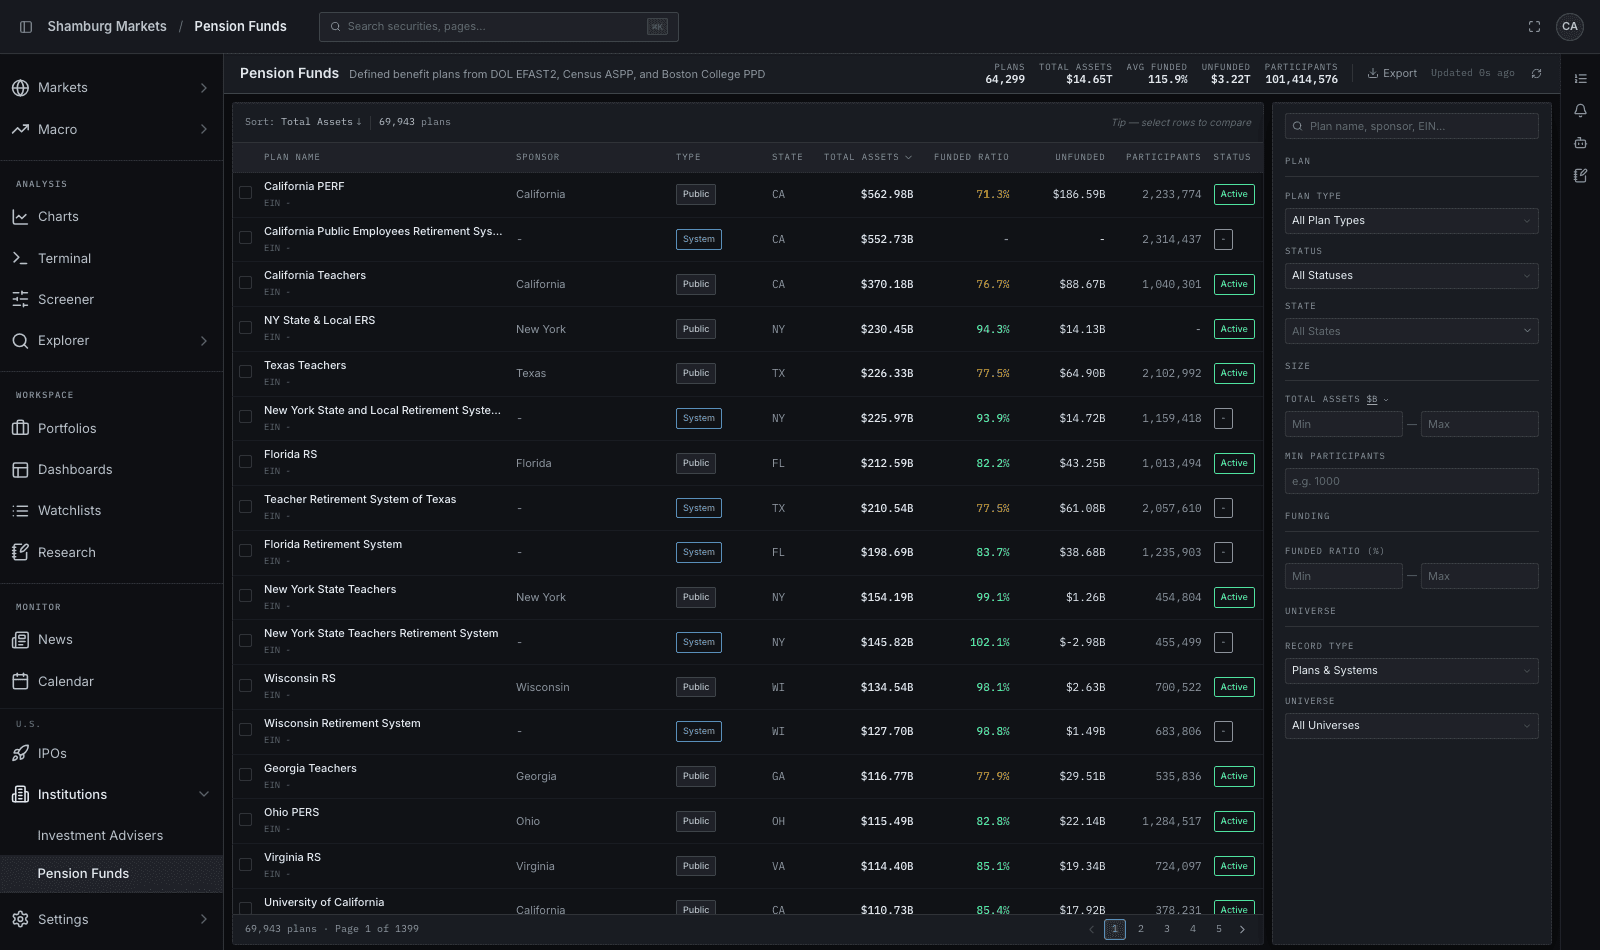
Task: Click the plan name, sponsor, EIN filter box
Action: tap(1411, 126)
